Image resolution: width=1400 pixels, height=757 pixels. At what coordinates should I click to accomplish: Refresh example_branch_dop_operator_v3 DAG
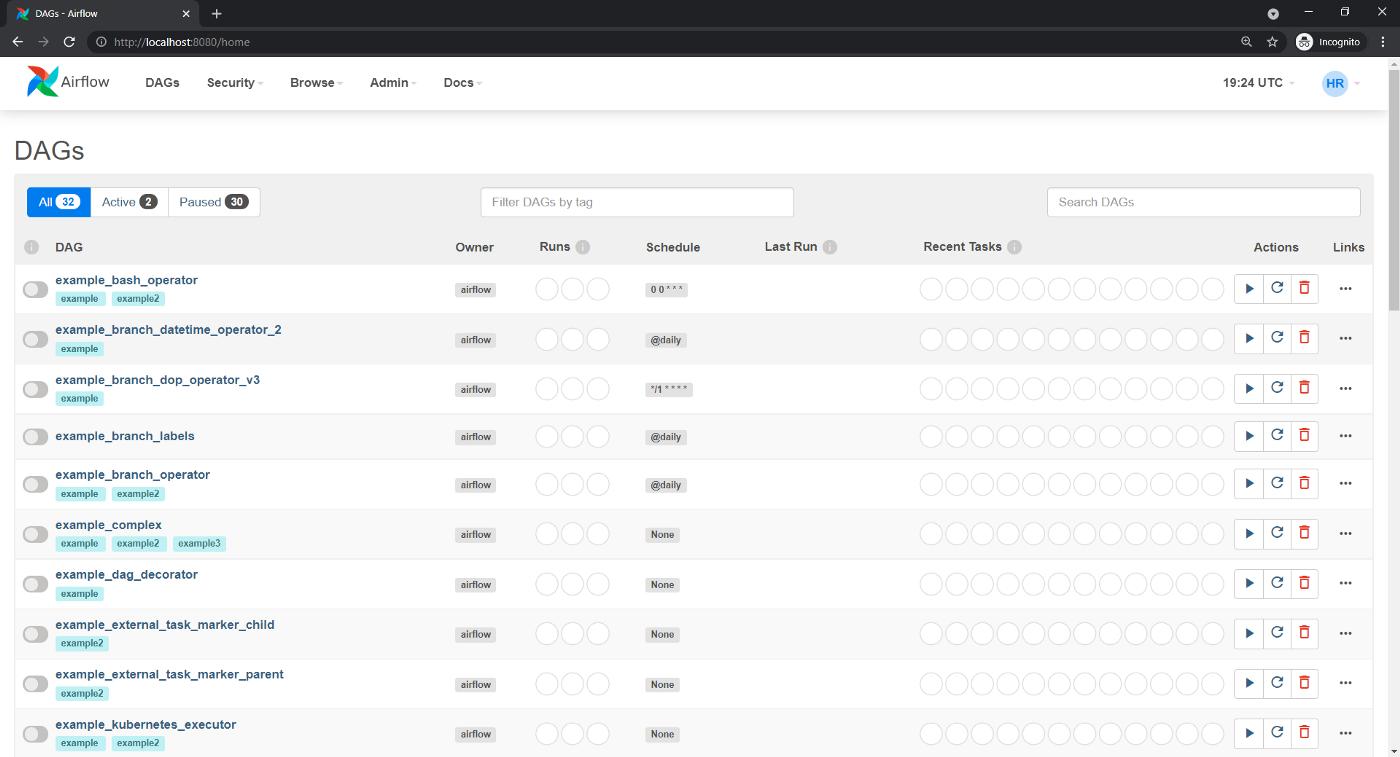(x=1277, y=388)
